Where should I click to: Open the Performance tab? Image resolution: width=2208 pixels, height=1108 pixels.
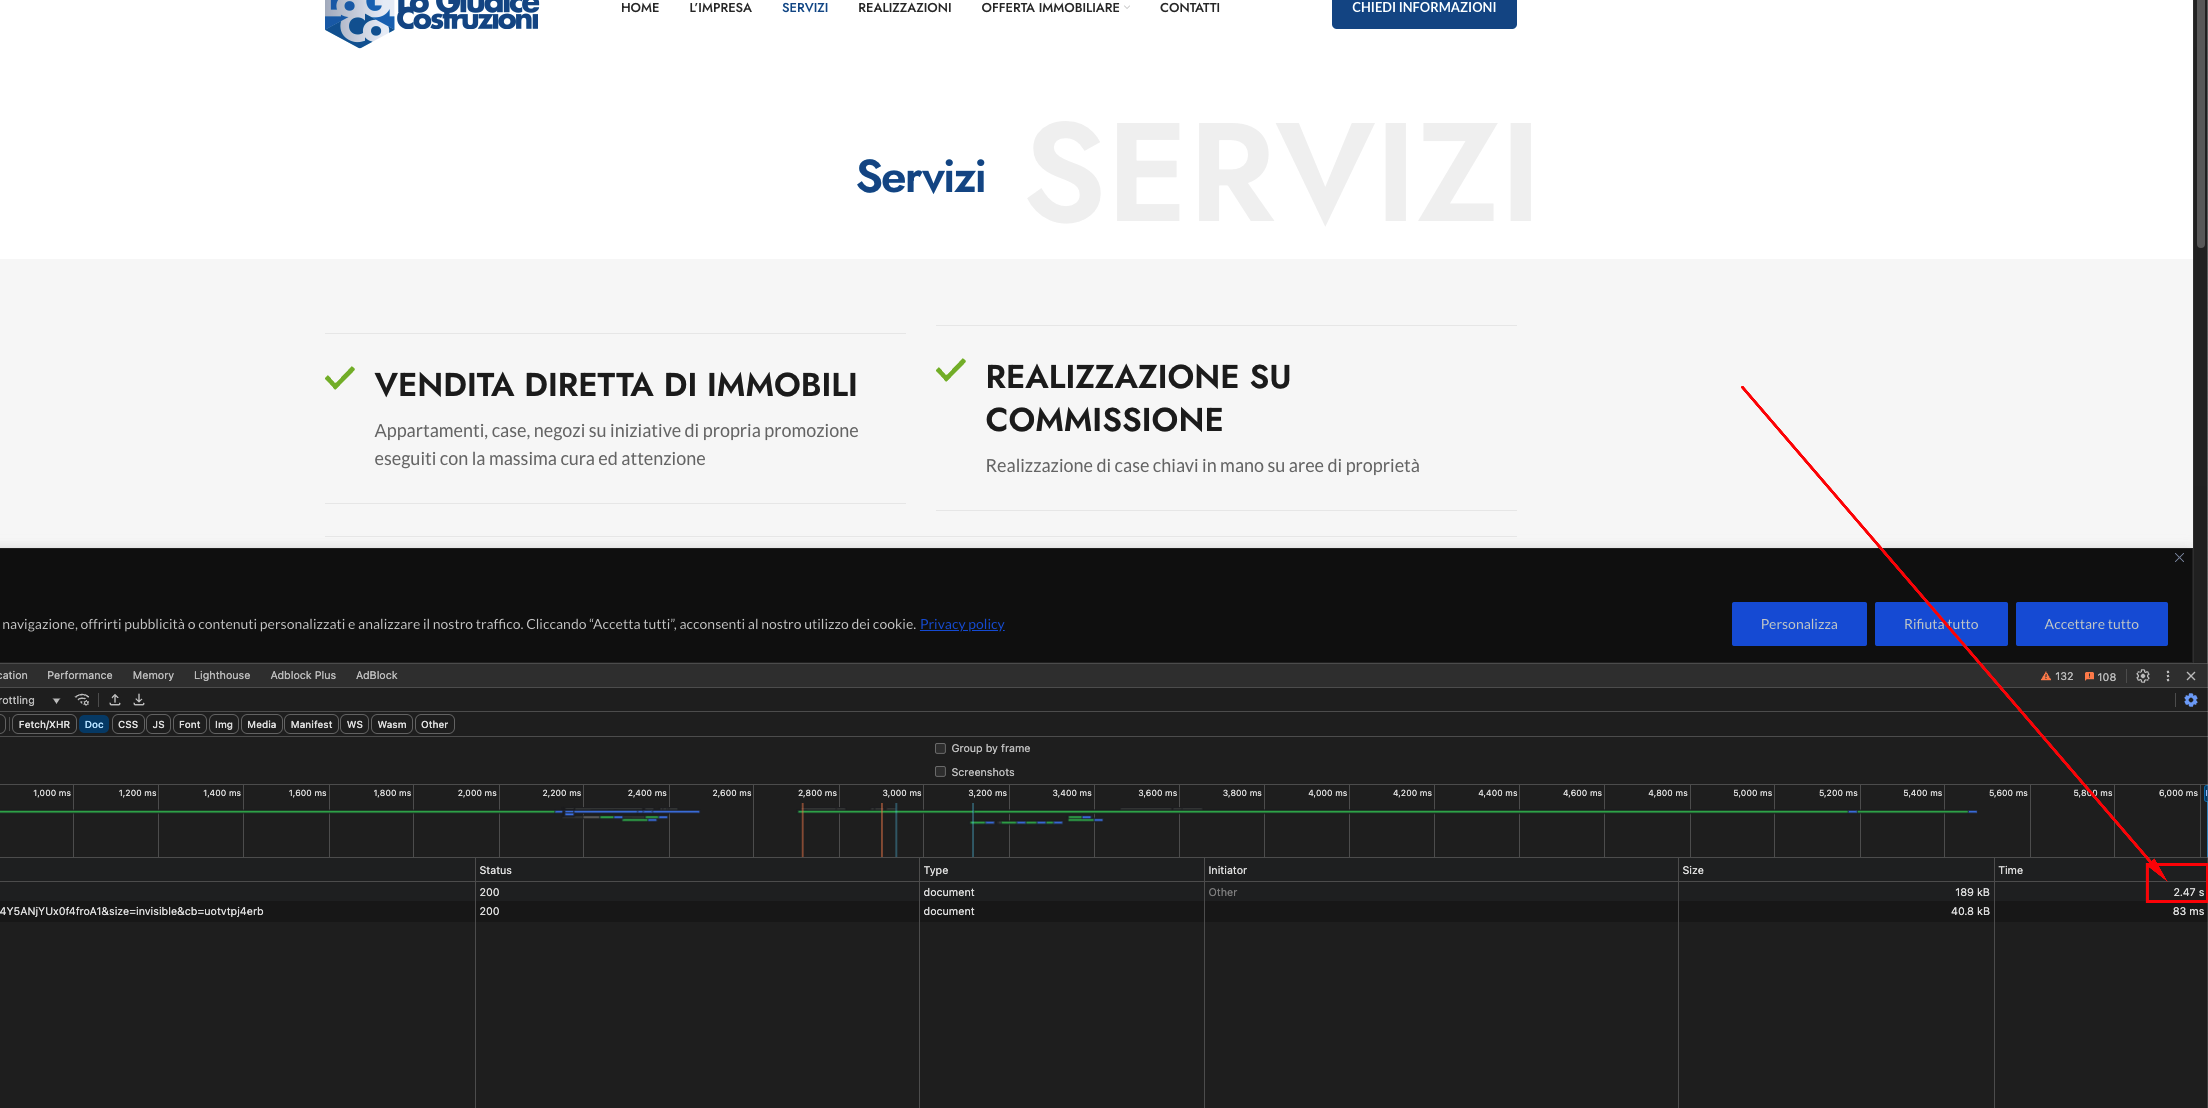coord(80,675)
